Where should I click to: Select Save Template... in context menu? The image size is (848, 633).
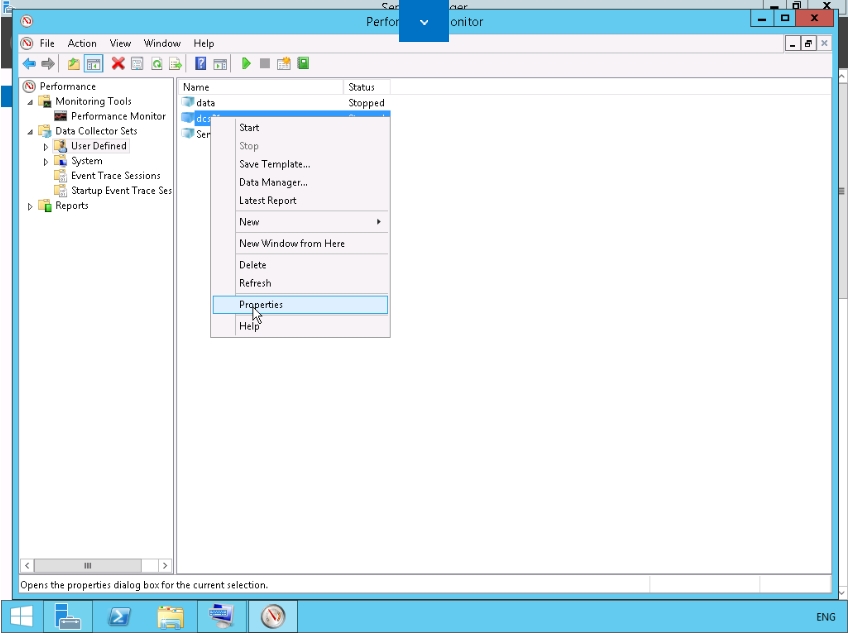pyautogui.click(x=274, y=164)
